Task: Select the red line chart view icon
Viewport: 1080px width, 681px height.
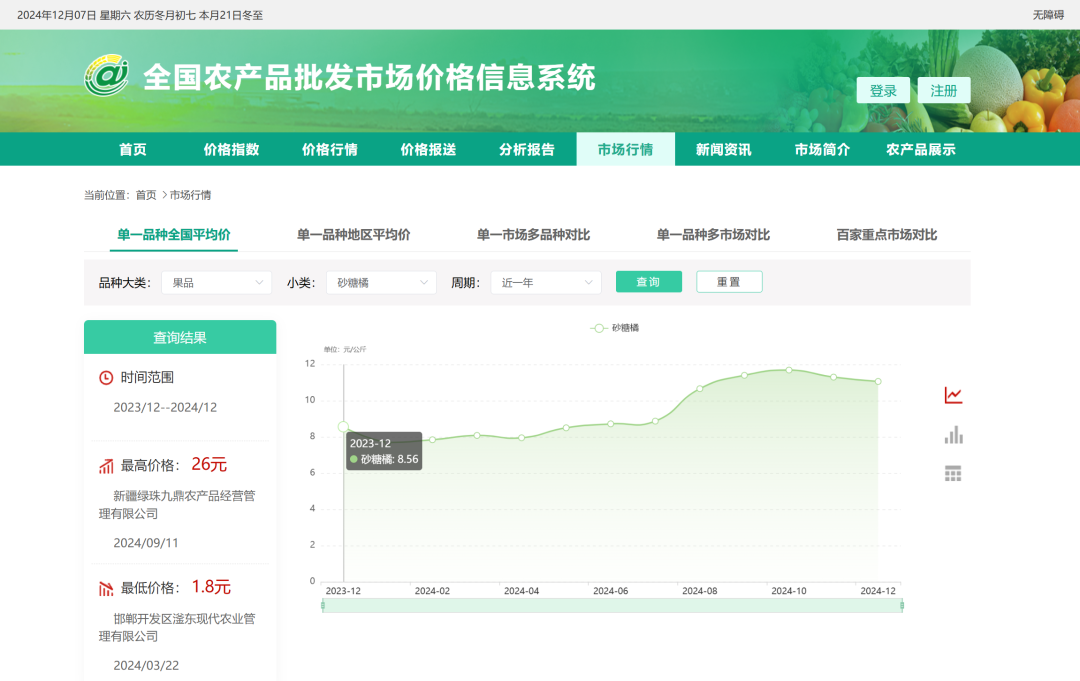Action: click(x=953, y=394)
